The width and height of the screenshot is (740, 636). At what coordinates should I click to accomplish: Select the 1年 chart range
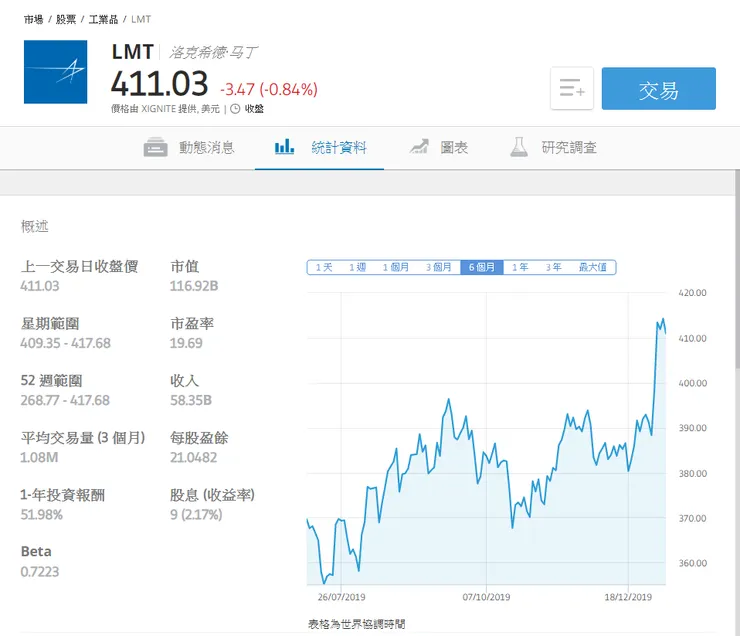point(520,268)
